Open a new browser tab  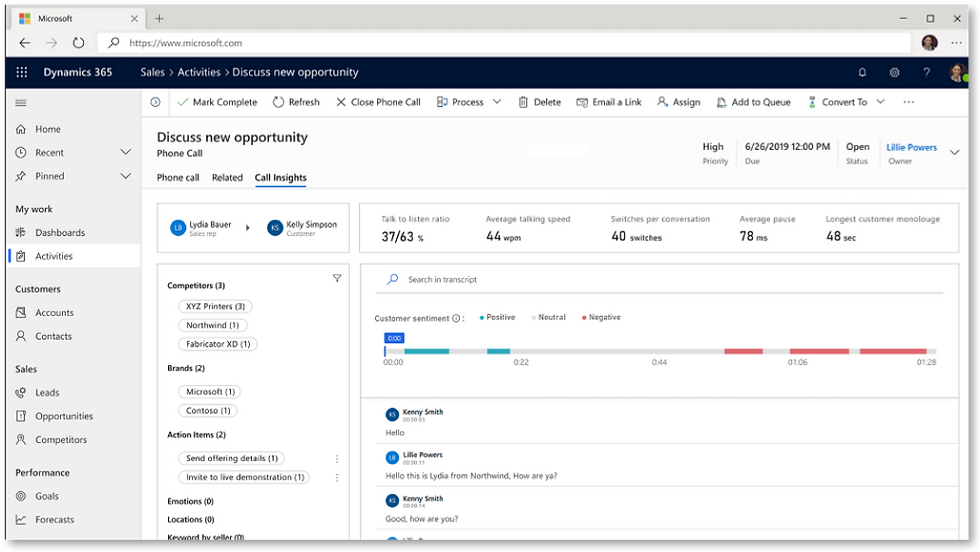tap(159, 19)
